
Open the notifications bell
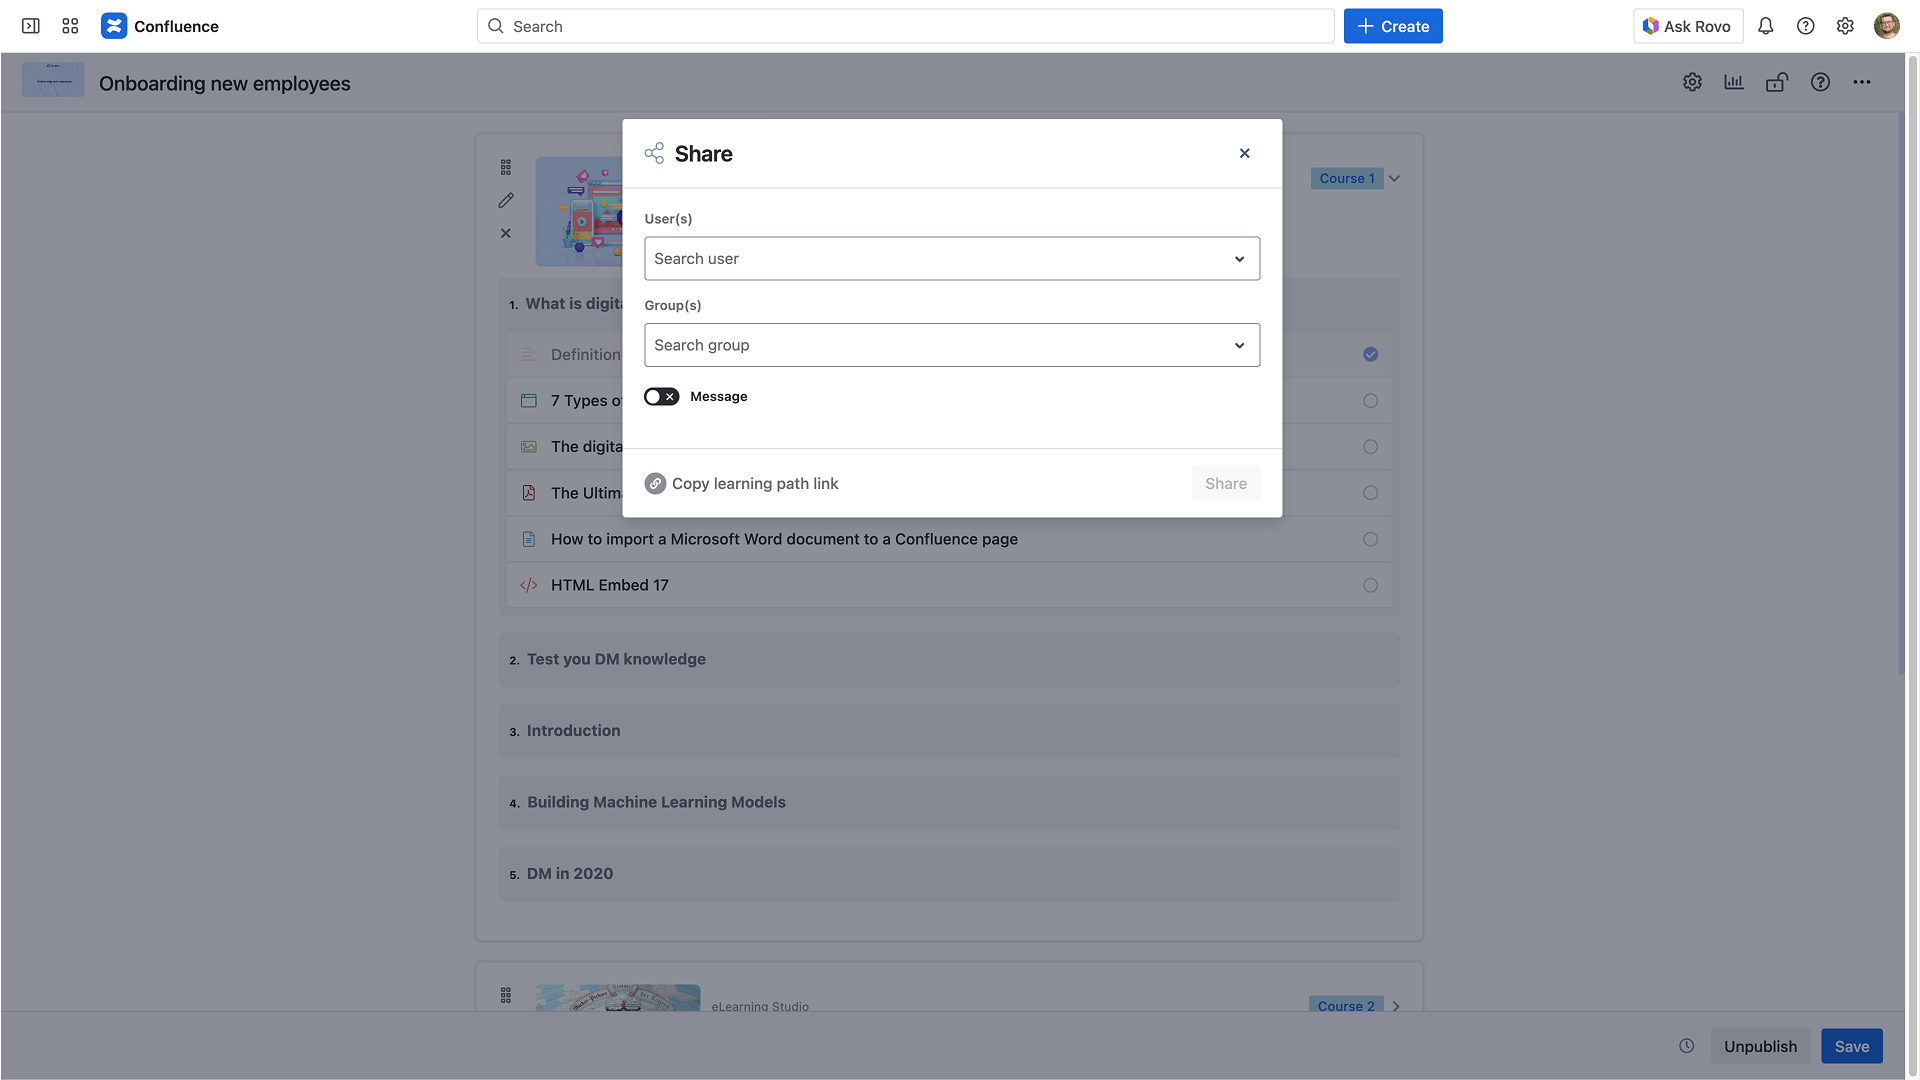(1765, 27)
